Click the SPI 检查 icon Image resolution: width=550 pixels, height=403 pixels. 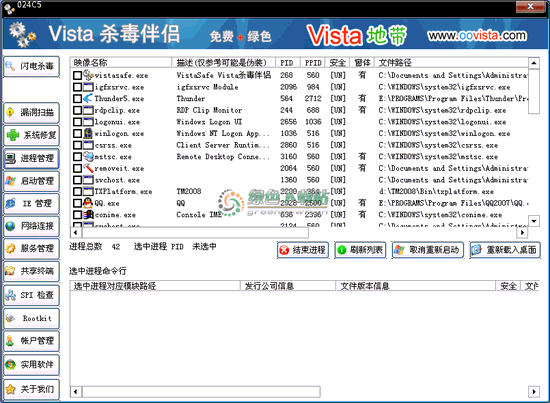click(x=11, y=295)
